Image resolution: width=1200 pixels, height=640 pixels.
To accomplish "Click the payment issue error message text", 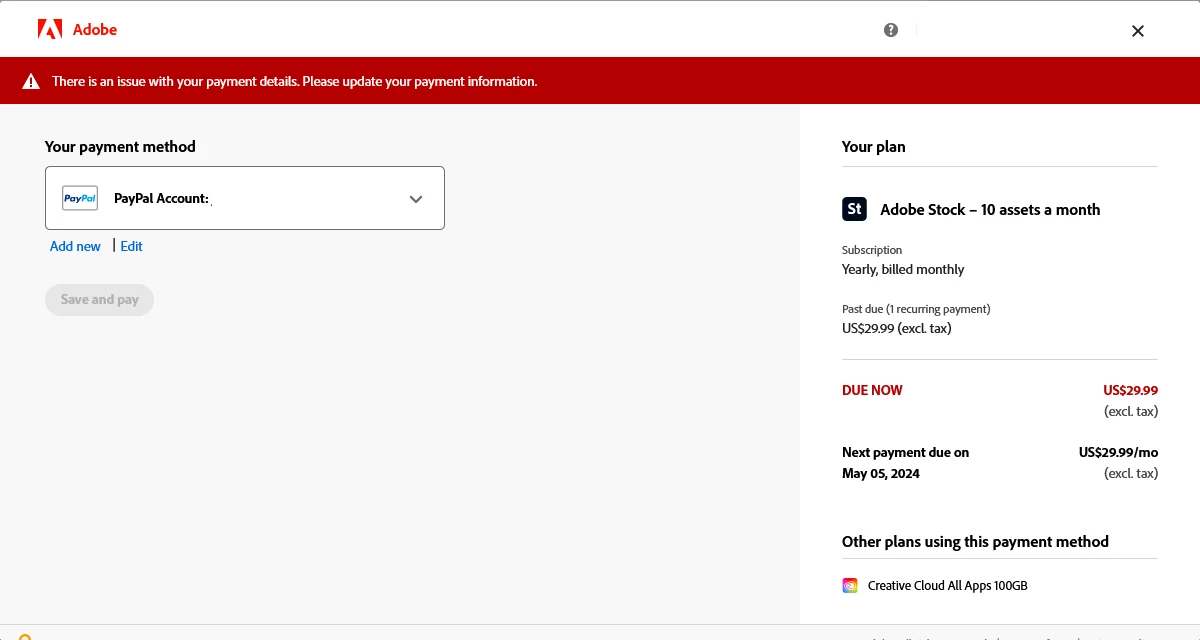I will pyautogui.click(x=294, y=81).
